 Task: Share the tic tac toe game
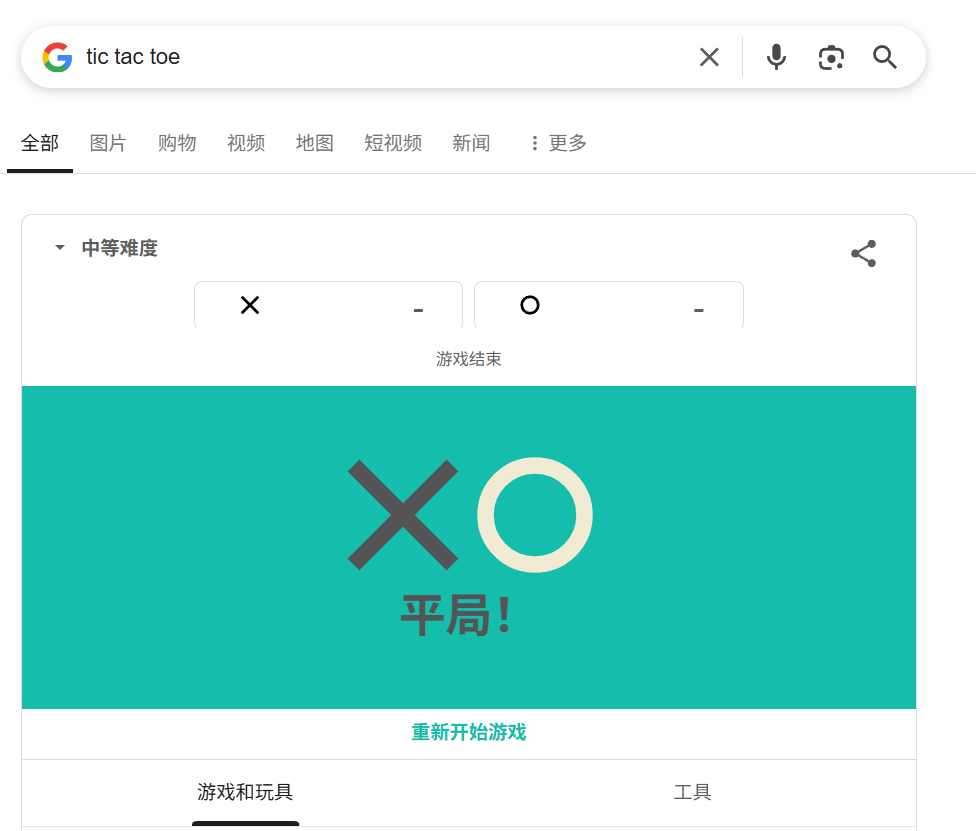point(863,254)
